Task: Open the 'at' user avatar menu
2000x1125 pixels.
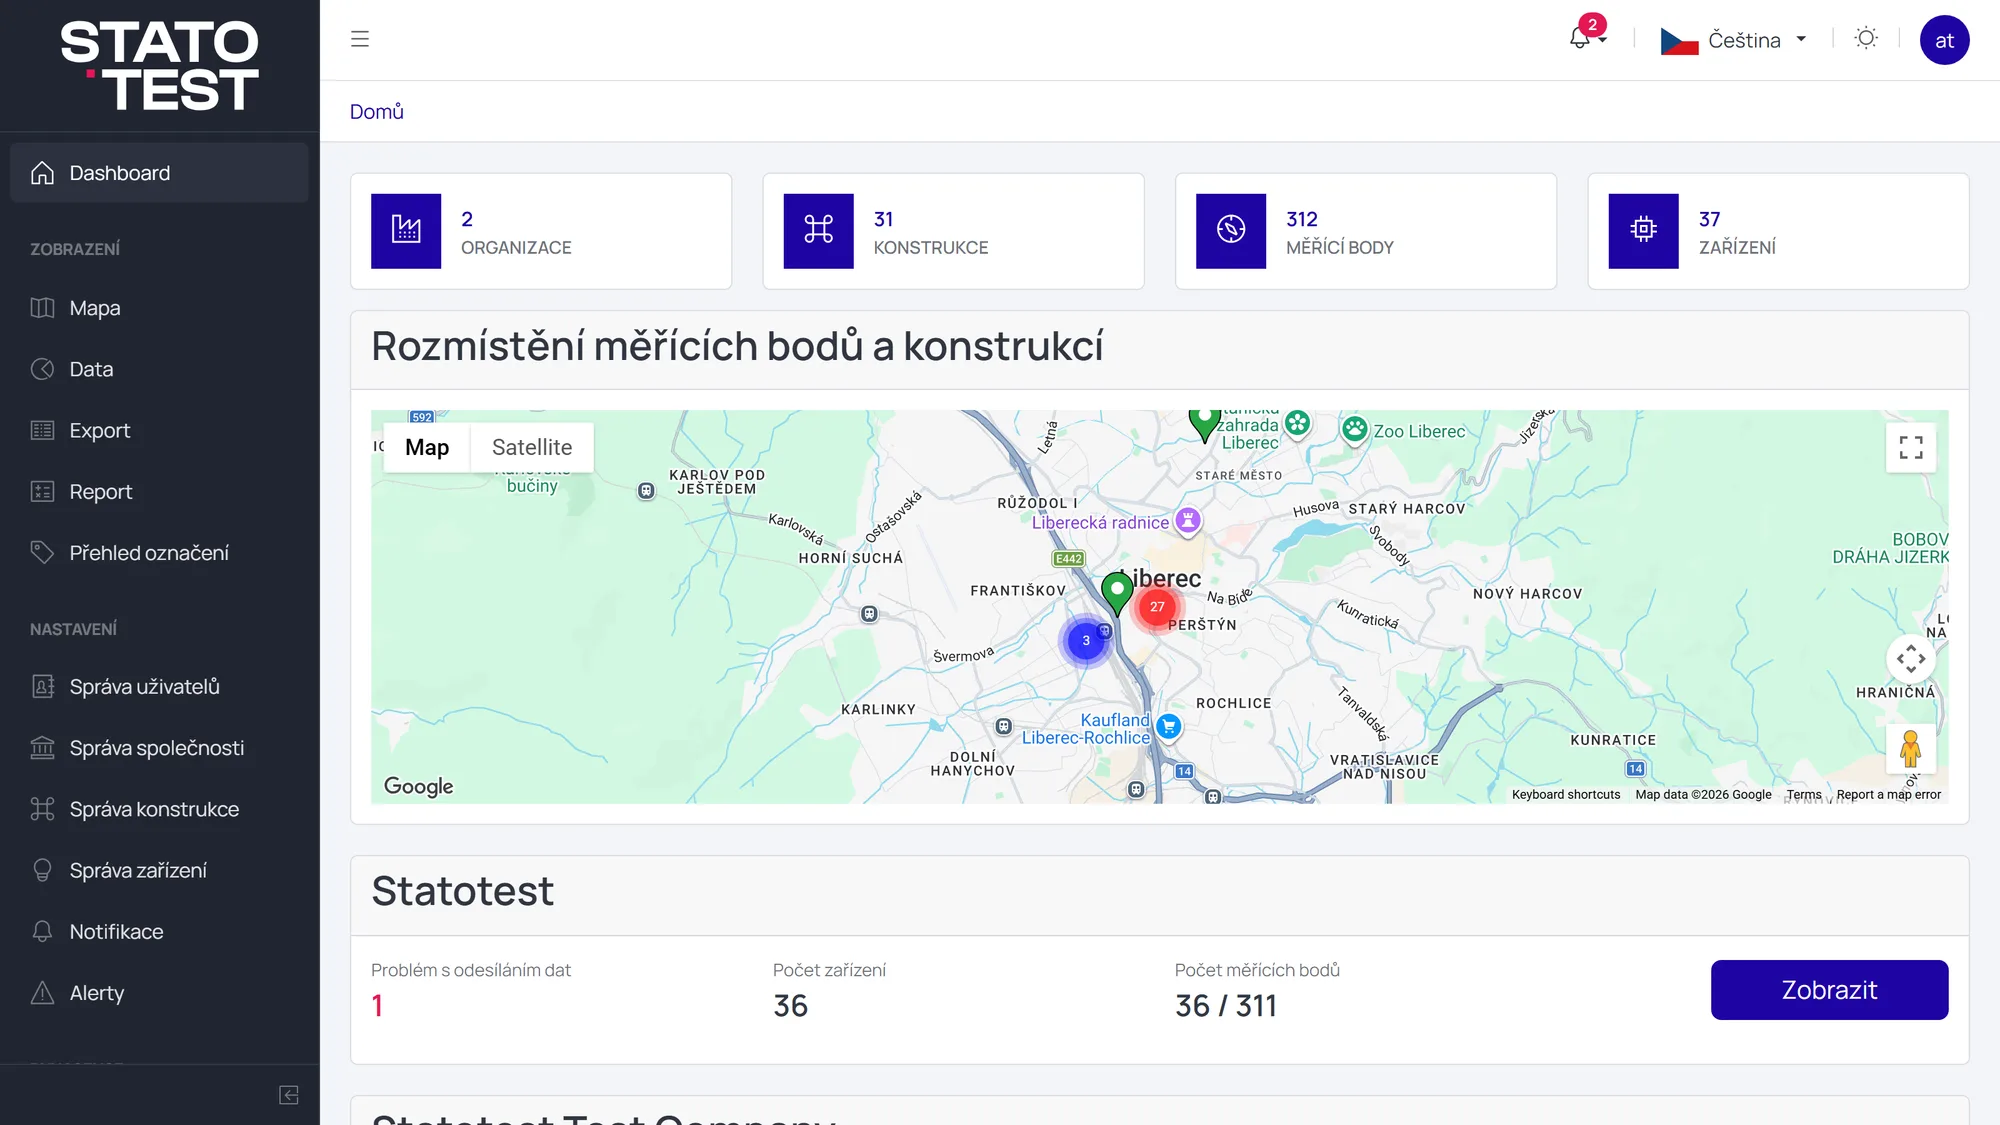Action: (1944, 40)
